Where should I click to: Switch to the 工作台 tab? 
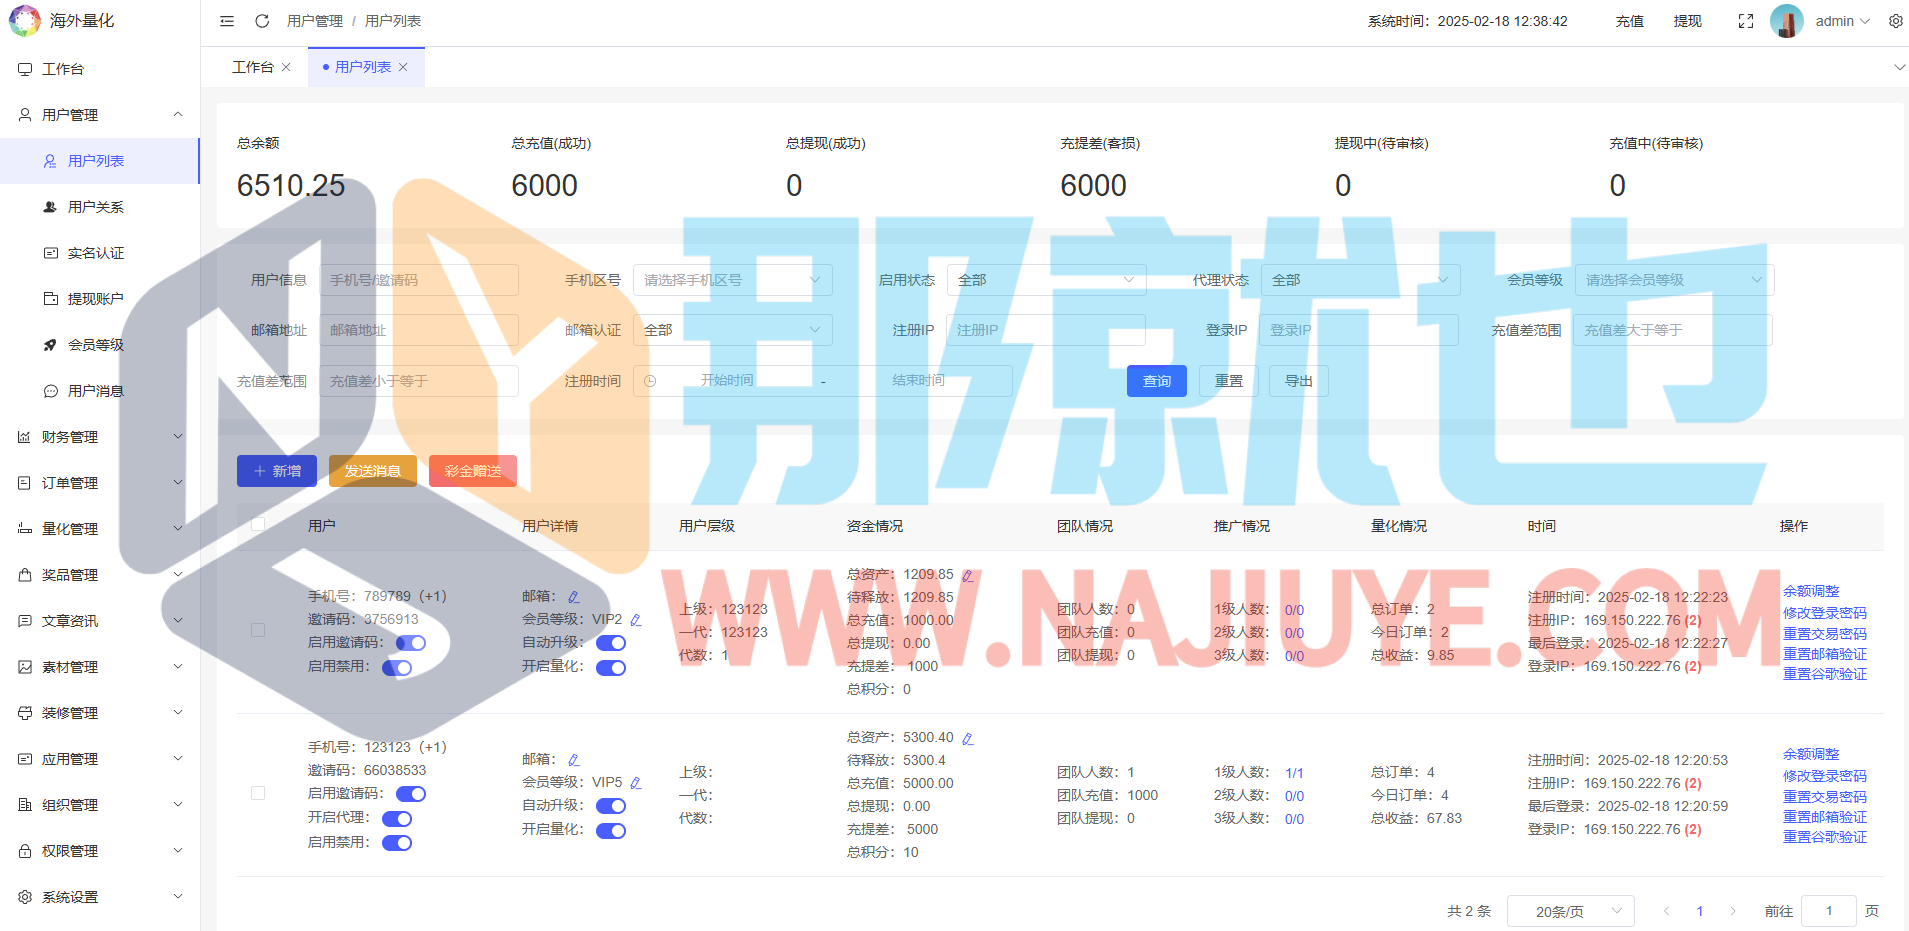(252, 67)
